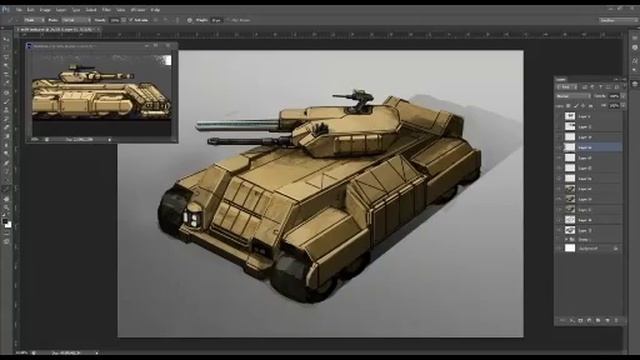640x360 pixels.
Task: Toggle Anti-alias checkbox in options bar
Action: tap(131, 20)
